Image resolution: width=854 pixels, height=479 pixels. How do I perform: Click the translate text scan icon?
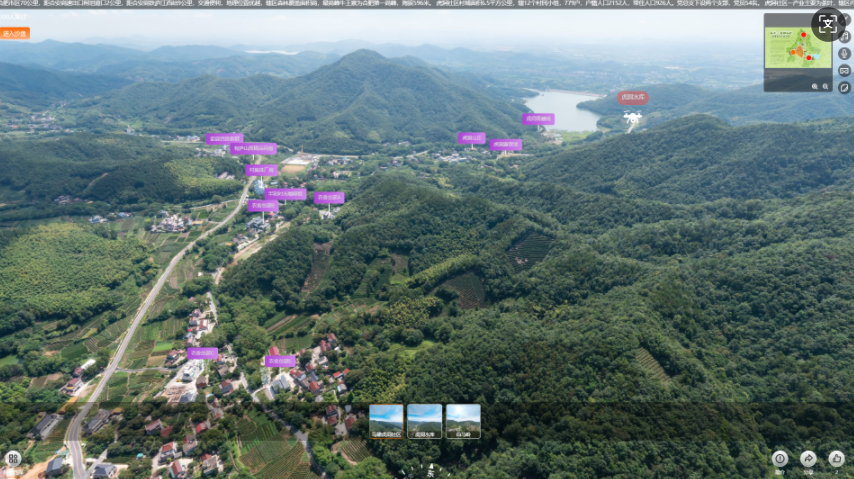pyautogui.click(x=826, y=24)
